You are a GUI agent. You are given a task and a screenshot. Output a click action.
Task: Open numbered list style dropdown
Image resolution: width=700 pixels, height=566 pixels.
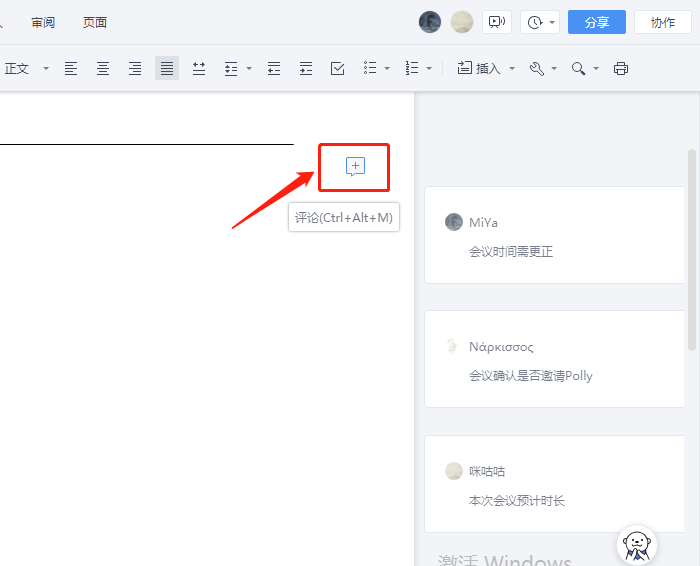[429, 68]
